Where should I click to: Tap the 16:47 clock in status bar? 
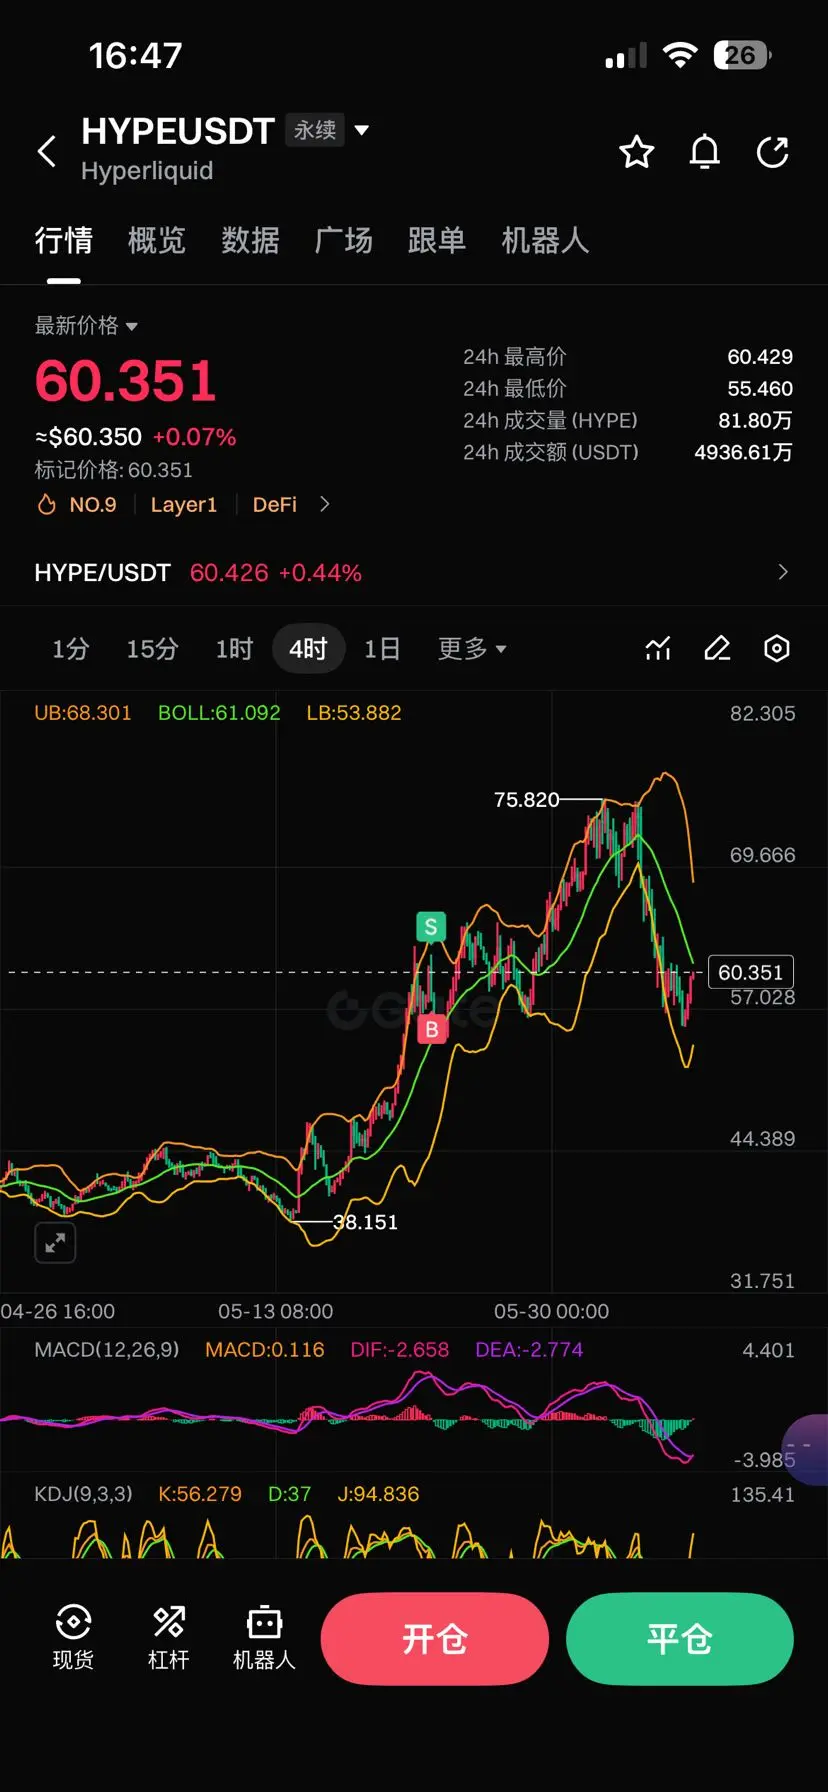click(136, 56)
